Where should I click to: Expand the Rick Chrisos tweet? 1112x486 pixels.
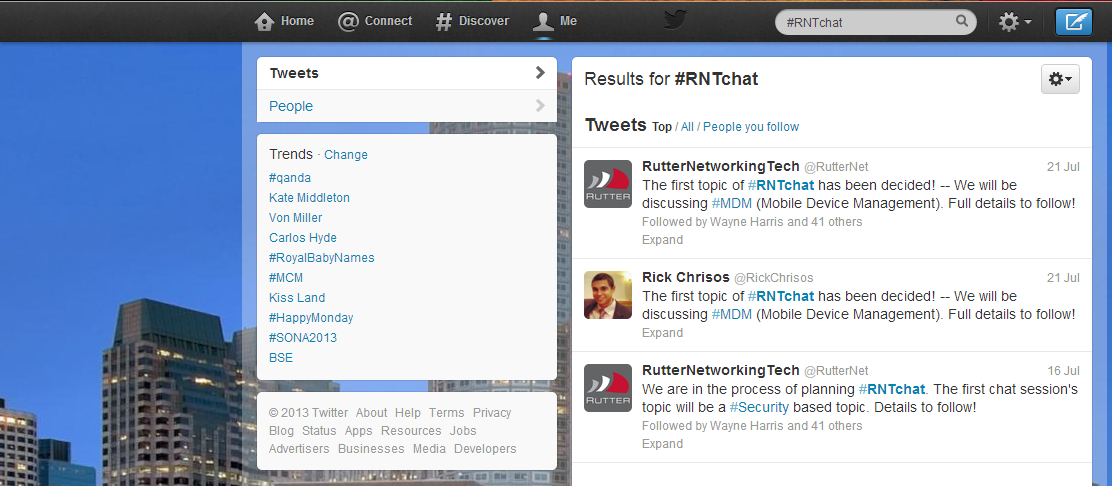click(662, 333)
